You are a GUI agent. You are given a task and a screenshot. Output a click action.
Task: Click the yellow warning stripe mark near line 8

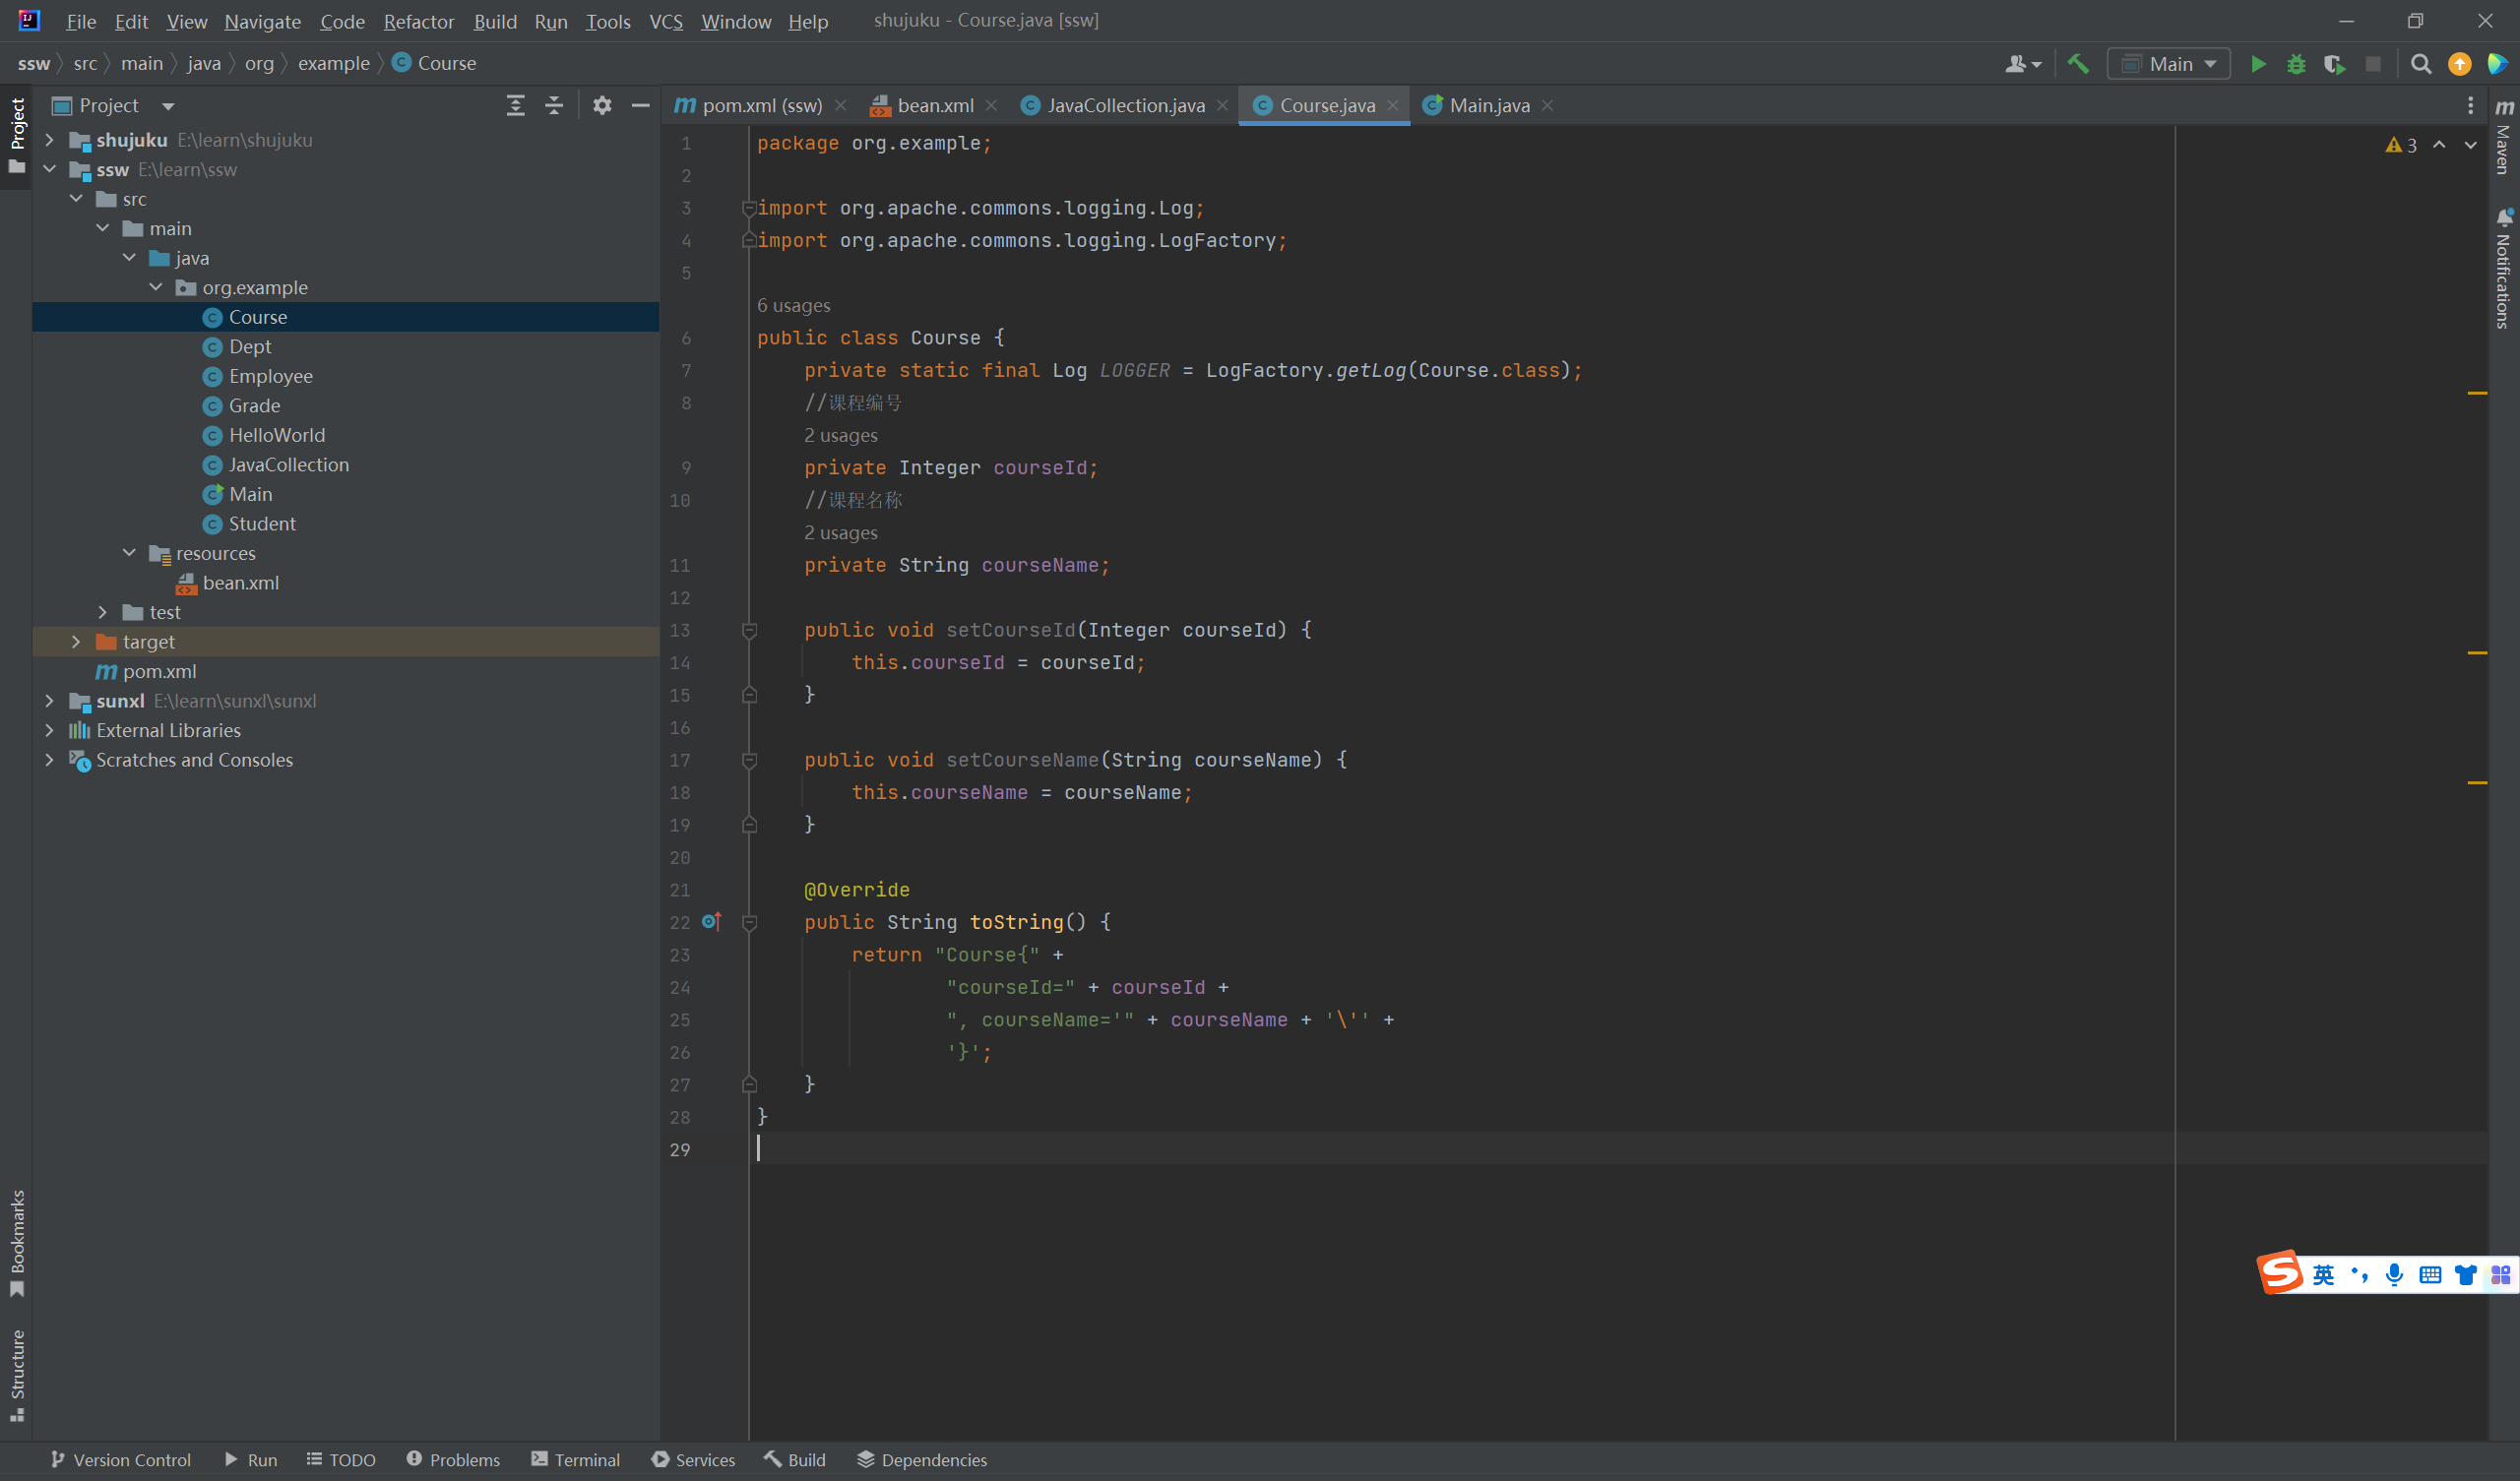(2477, 393)
